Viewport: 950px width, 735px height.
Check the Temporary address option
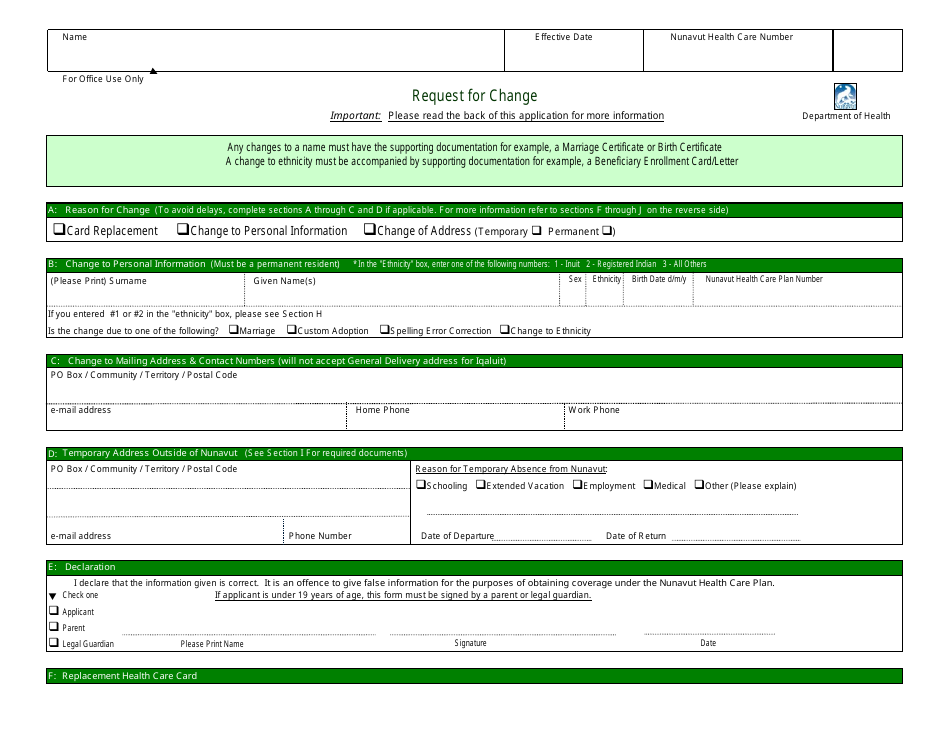point(538,230)
